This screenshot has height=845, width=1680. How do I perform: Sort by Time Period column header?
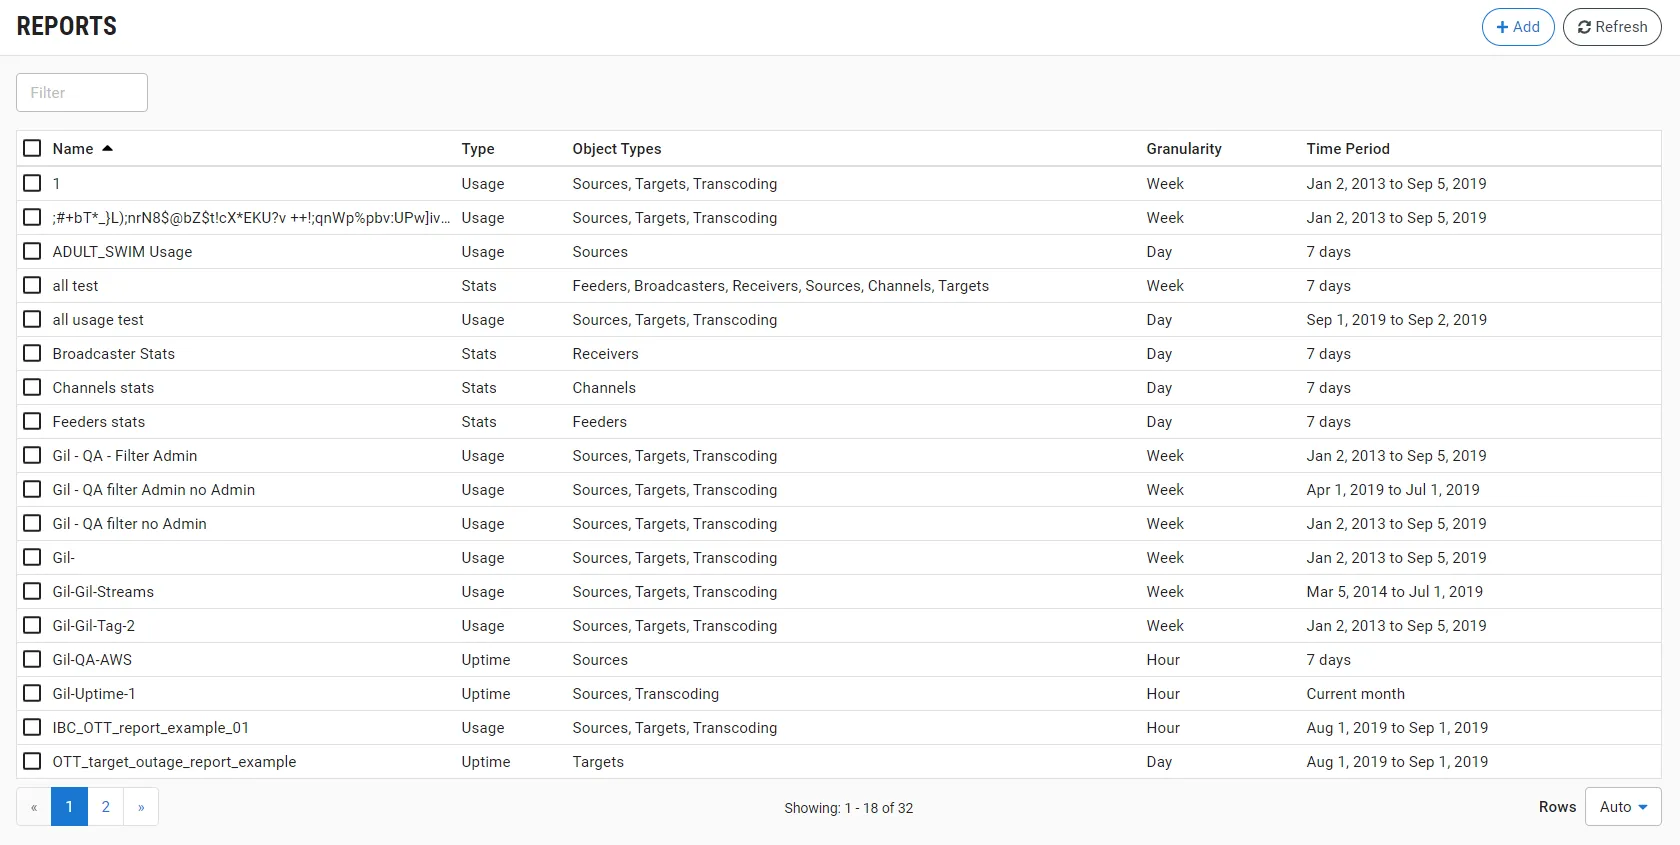point(1348,149)
